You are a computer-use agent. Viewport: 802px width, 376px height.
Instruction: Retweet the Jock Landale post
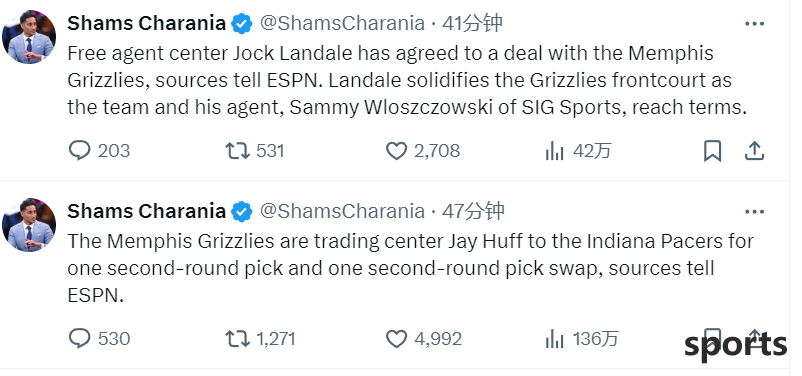tap(237, 151)
